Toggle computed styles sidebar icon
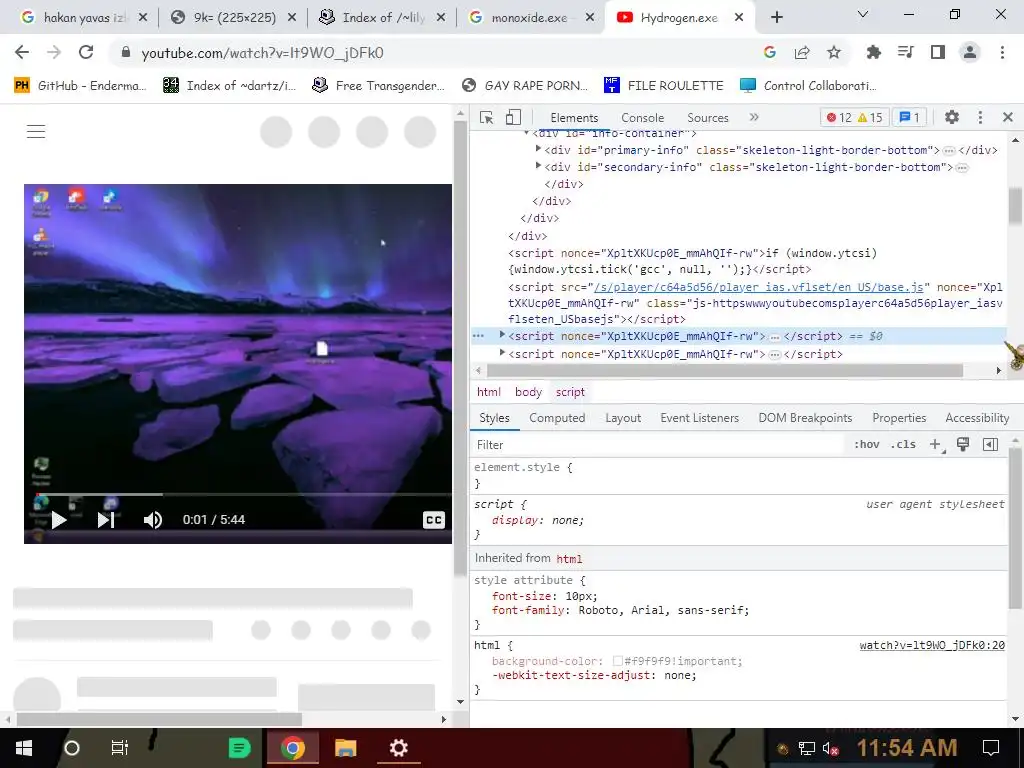1024x768 pixels. click(x=990, y=445)
